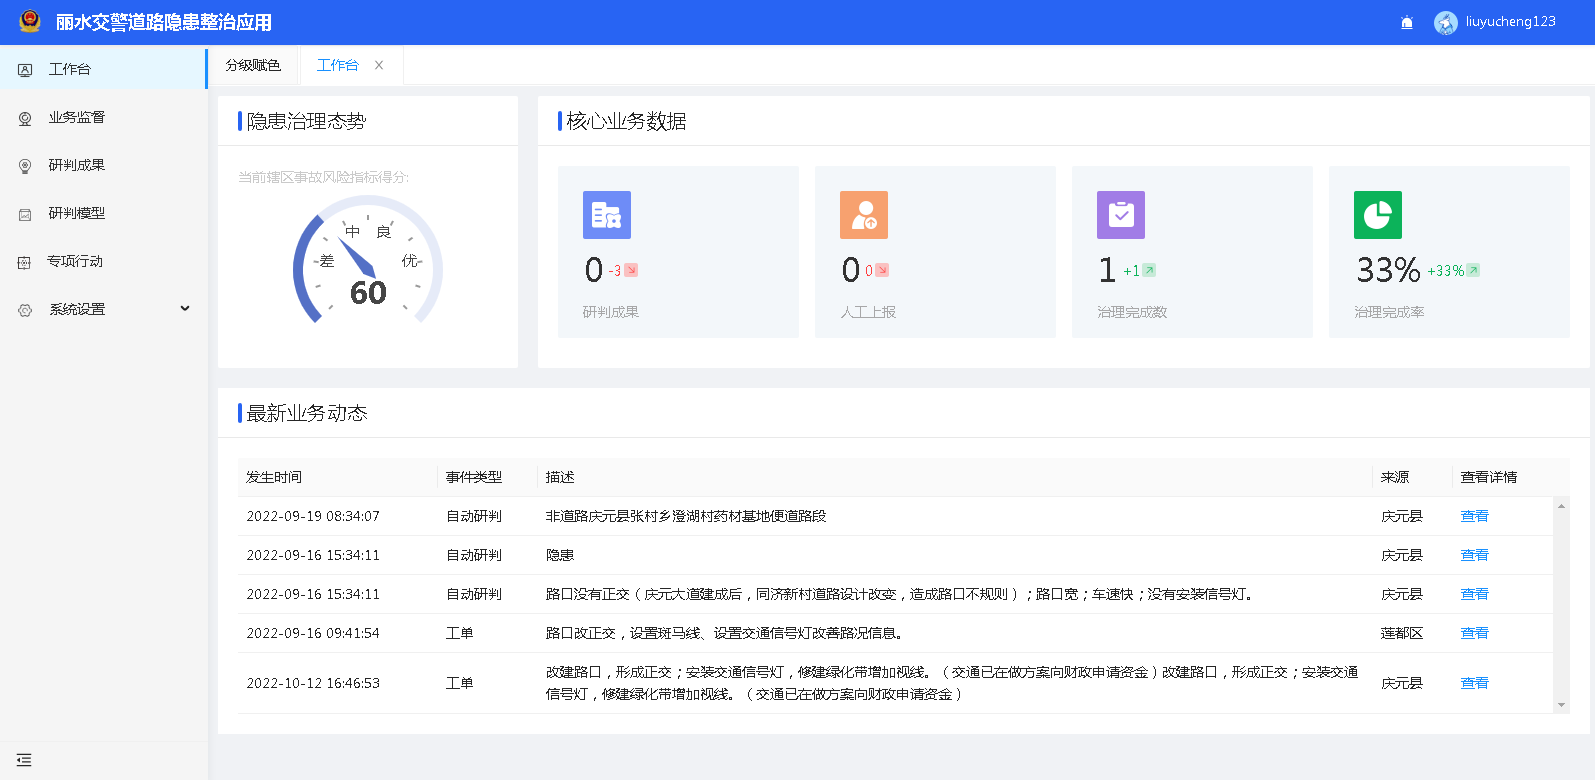
Task: Click the 丽水交警道路隐患整治应用 title
Action: 164,22
